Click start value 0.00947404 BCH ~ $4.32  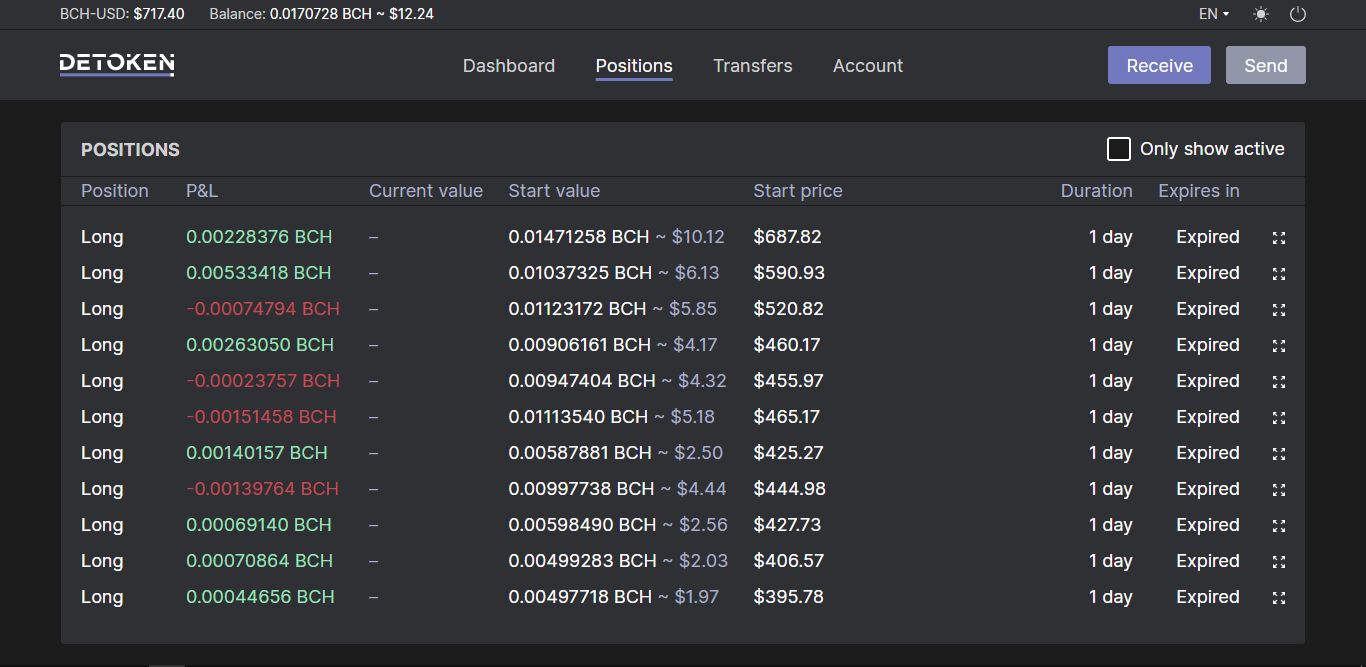coord(618,381)
